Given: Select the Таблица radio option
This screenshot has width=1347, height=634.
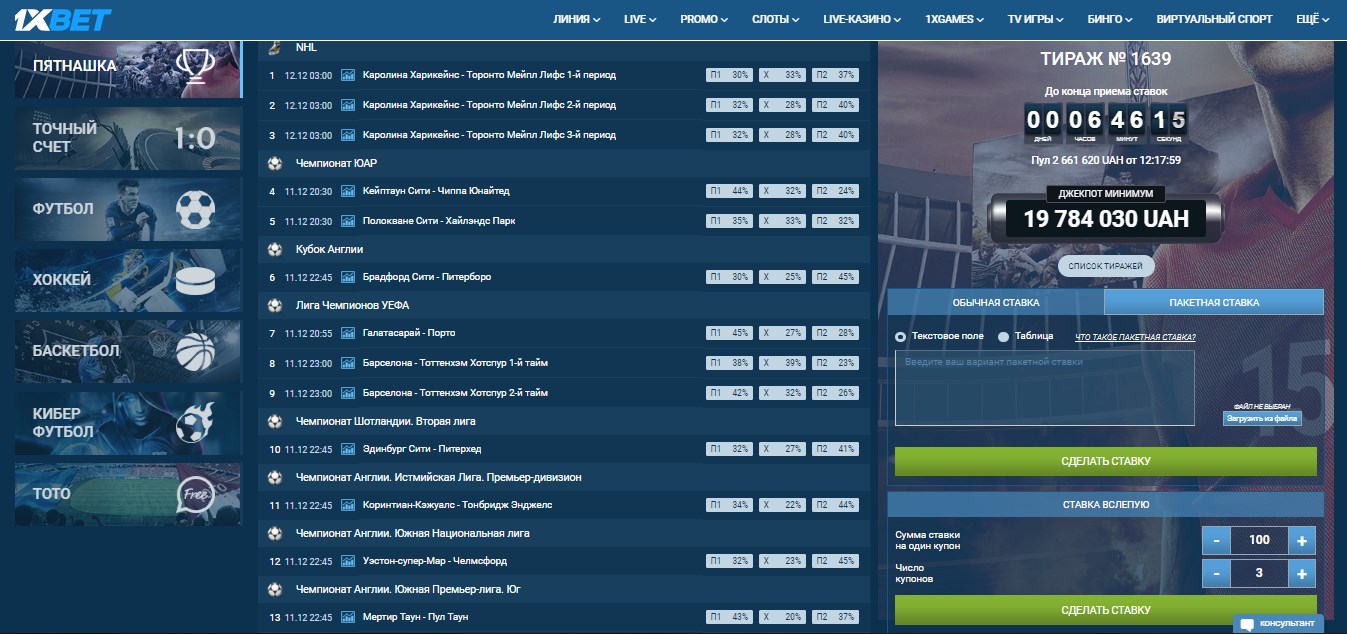Looking at the screenshot, I should 1003,337.
